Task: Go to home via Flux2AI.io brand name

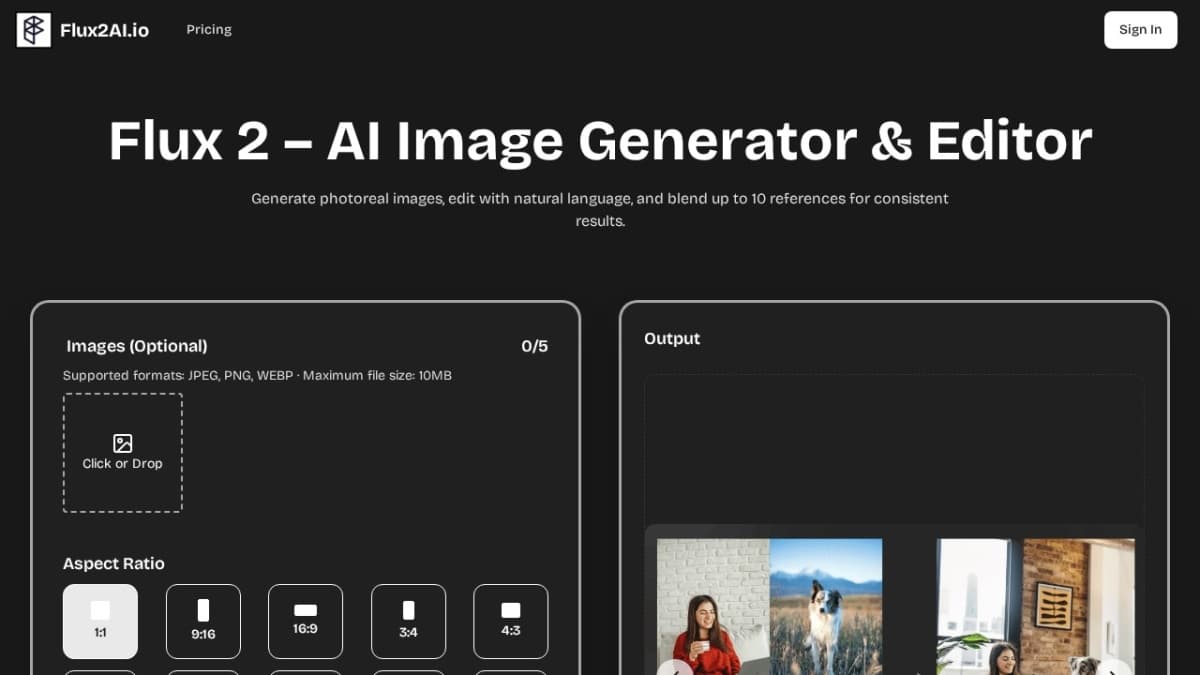Action: click(104, 30)
